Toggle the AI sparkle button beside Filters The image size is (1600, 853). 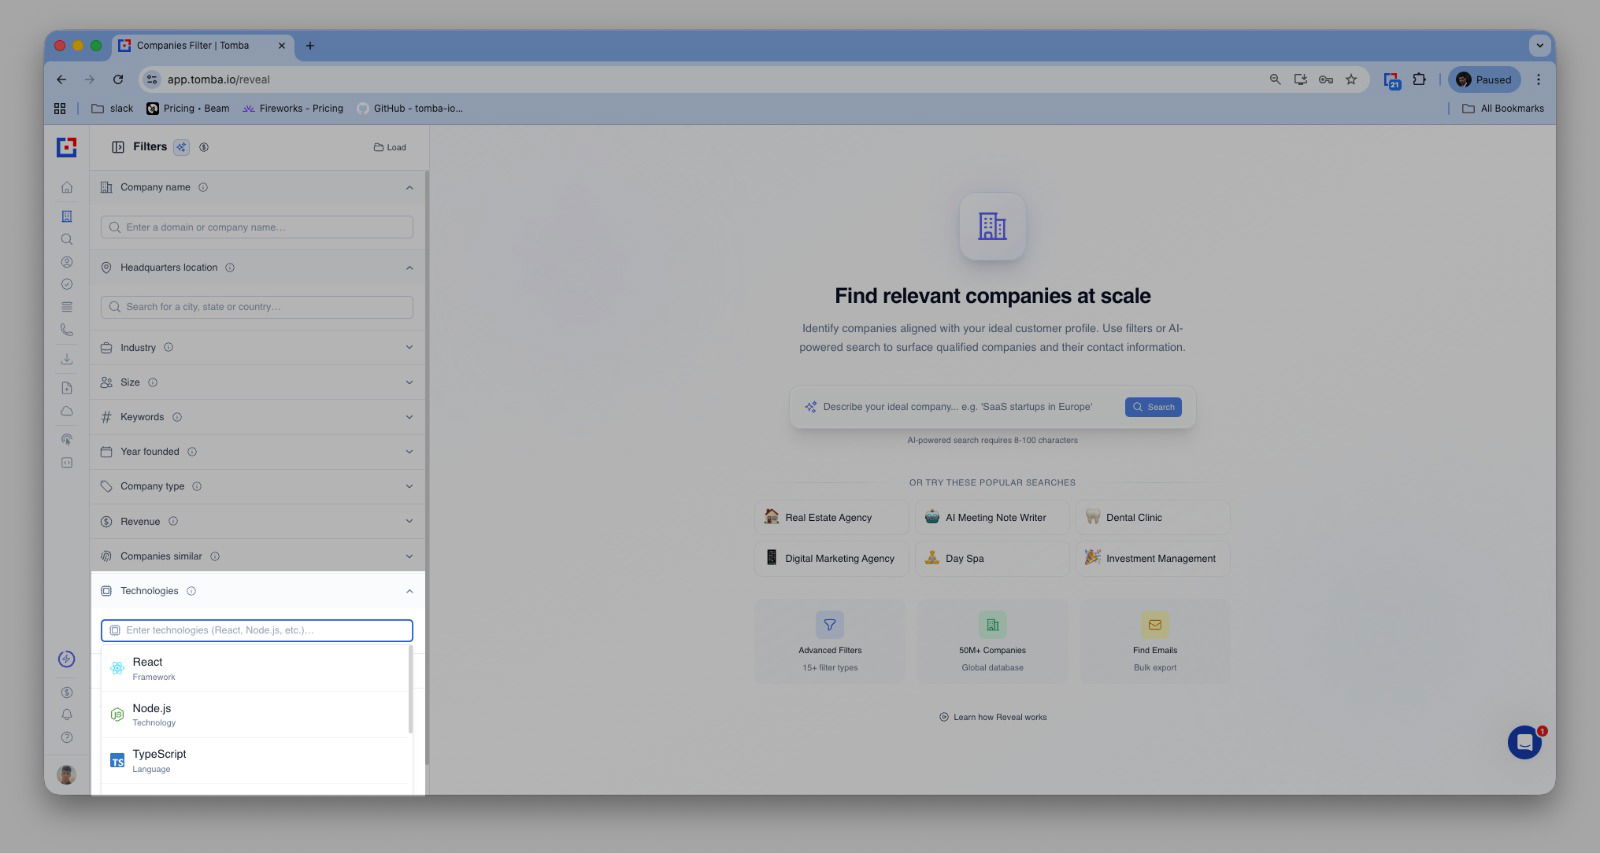tap(181, 147)
